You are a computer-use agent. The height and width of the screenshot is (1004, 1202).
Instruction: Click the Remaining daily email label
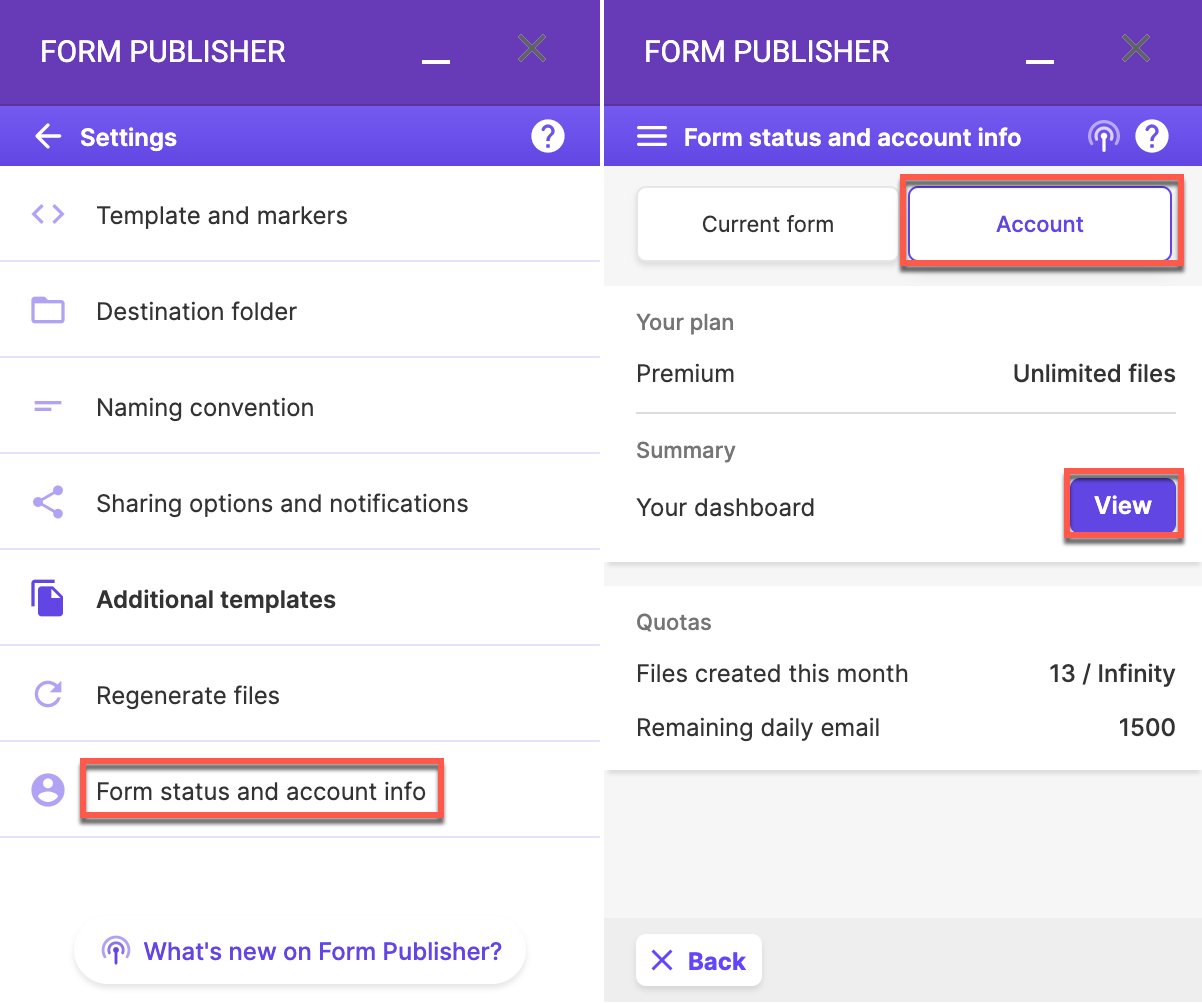[758, 727]
